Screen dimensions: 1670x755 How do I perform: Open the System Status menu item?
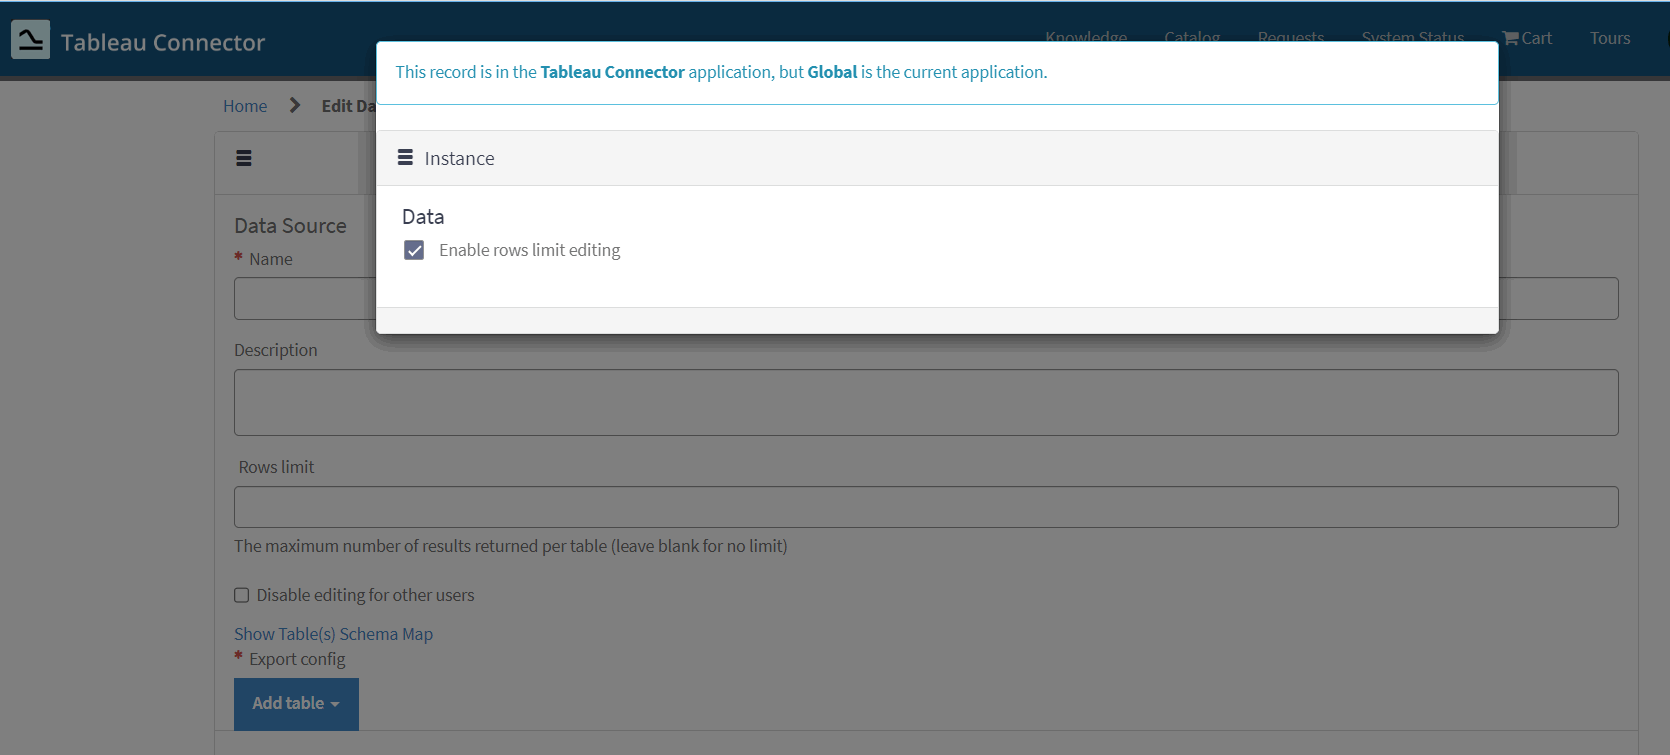coord(1412,36)
